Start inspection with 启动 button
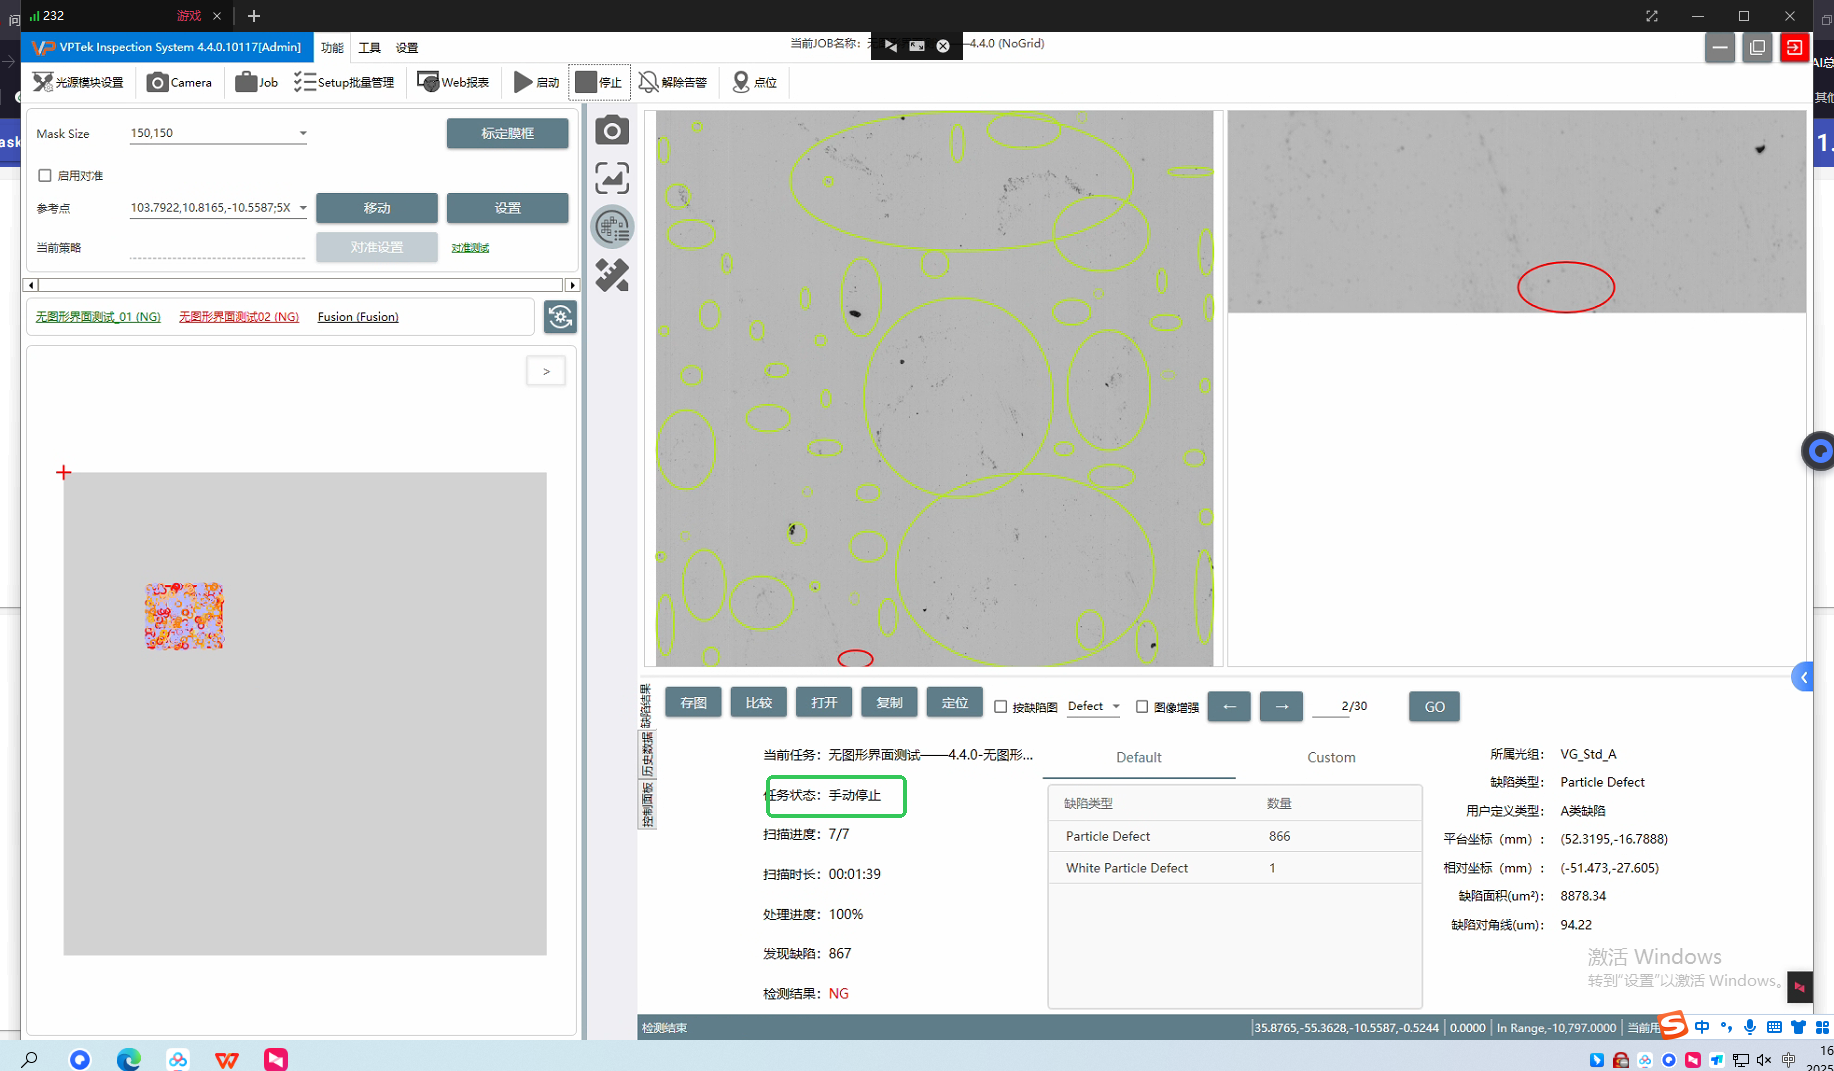The height and width of the screenshot is (1071, 1834). (x=536, y=82)
